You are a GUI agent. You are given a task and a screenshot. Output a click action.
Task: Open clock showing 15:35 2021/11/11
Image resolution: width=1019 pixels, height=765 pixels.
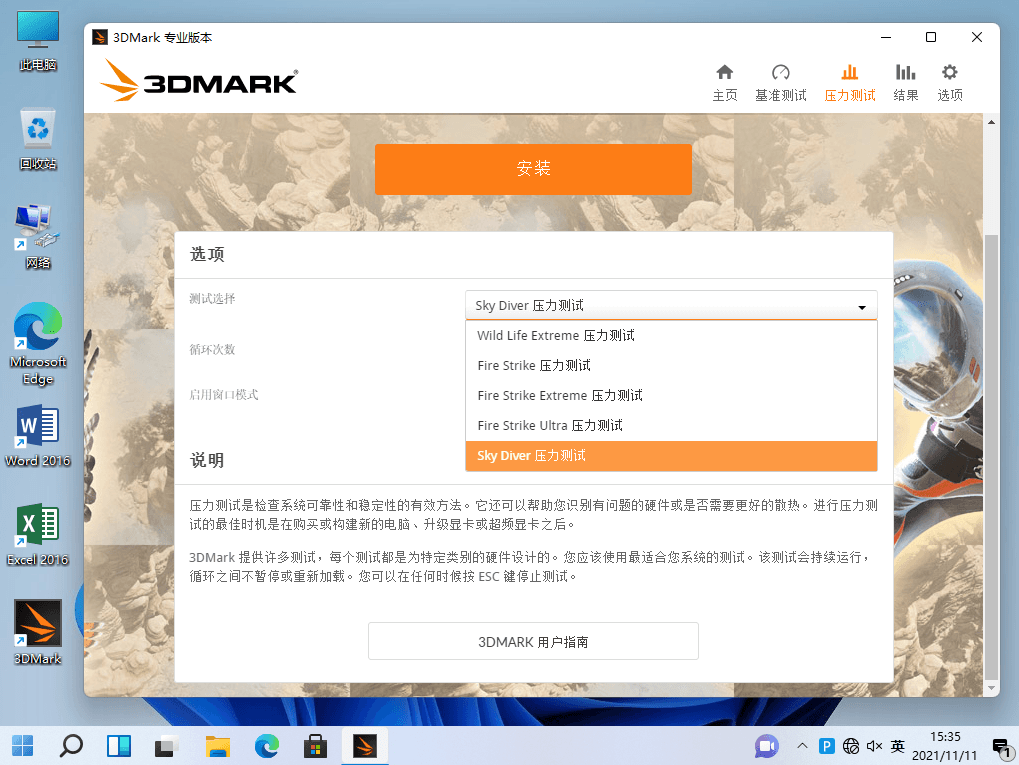[944, 746]
